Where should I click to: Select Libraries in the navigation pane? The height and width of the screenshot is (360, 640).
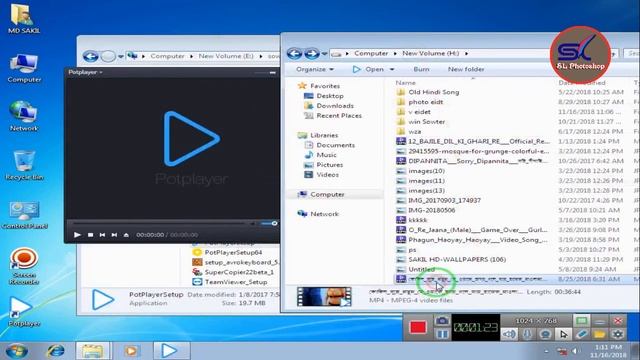pyautogui.click(x=324, y=135)
